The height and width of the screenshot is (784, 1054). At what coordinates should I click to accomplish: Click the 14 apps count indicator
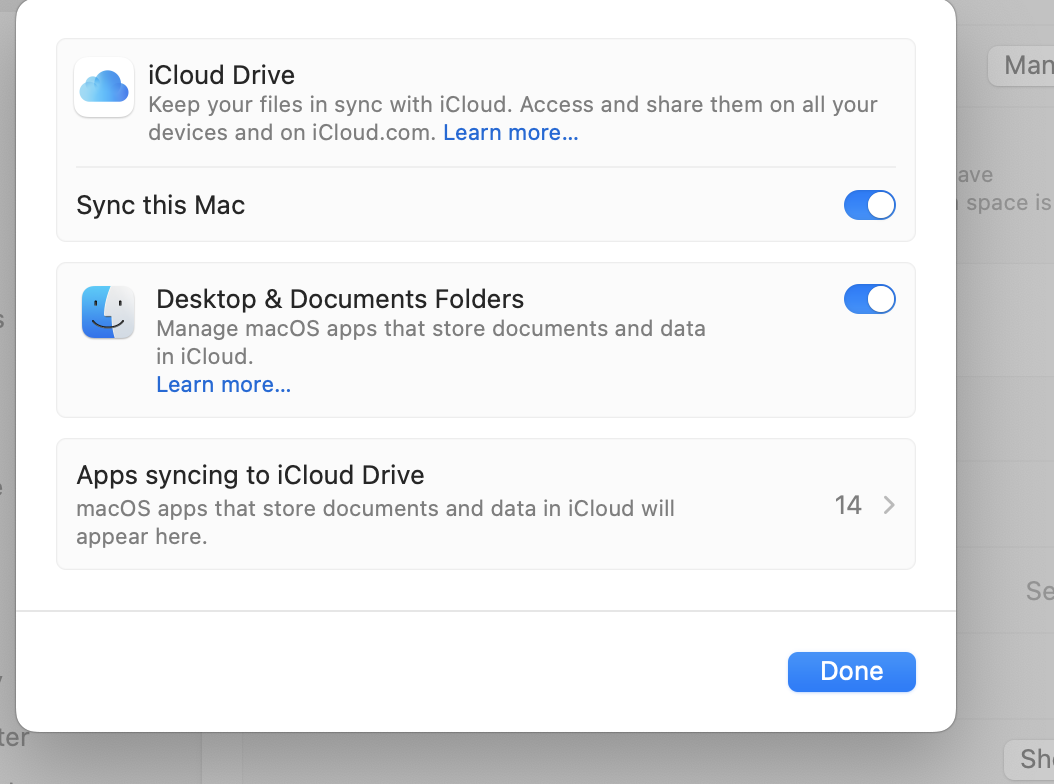(x=848, y=505)
